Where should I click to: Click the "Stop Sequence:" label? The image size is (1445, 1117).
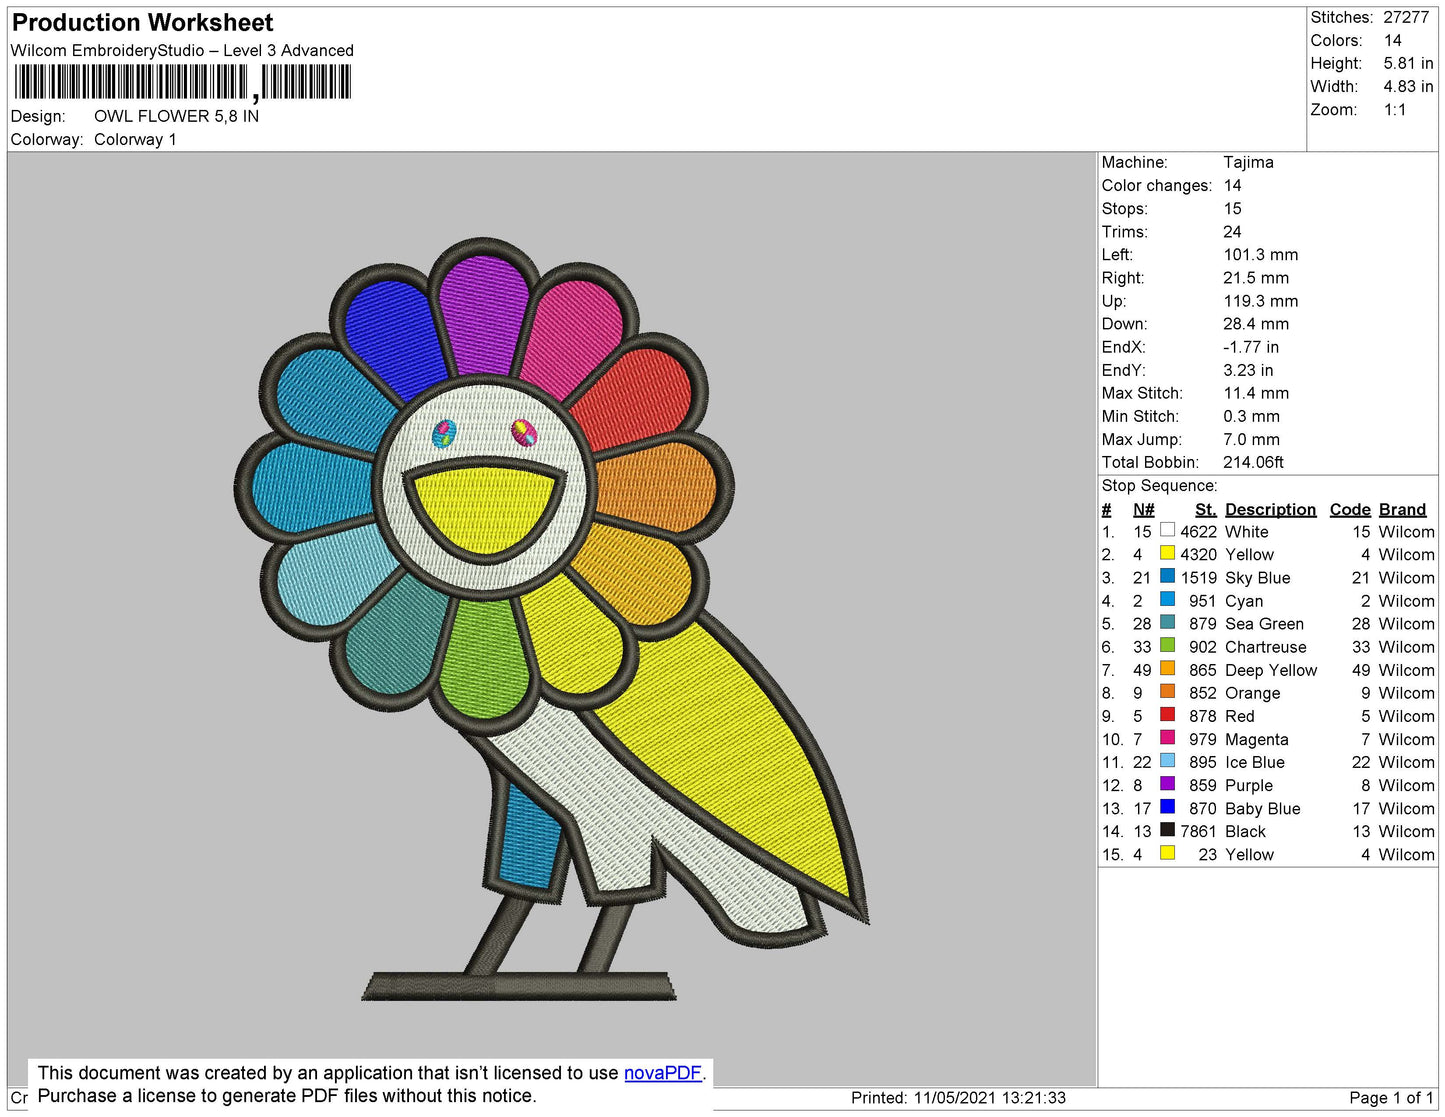pos(1159,486)
